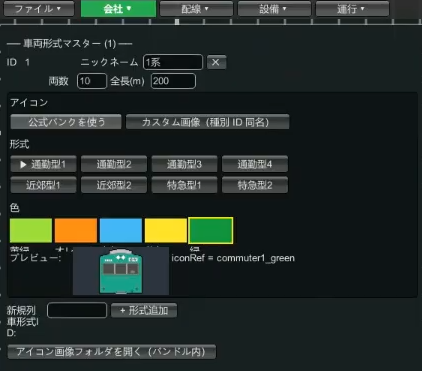Open the 配線 dropdown menu
Viewport: 422px width, 371px height.
click(x=196, y=9)
